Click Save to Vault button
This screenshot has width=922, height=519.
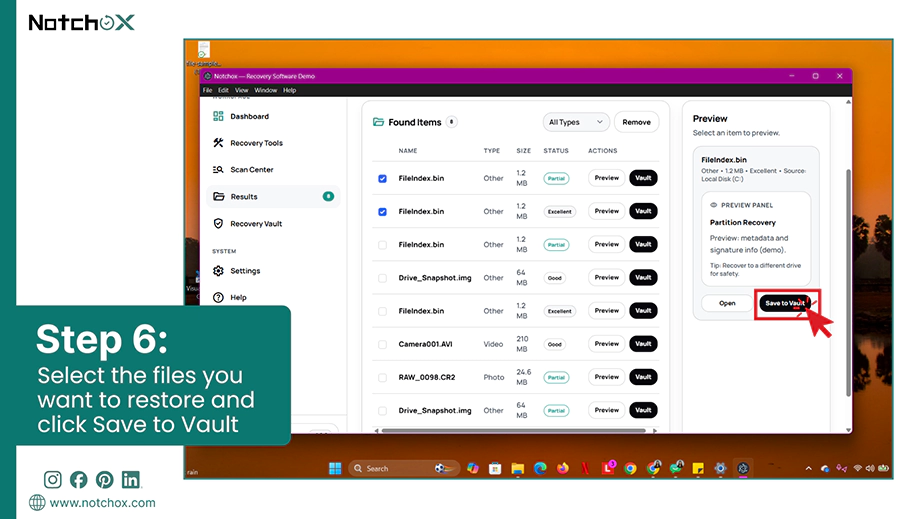point(785,303)
